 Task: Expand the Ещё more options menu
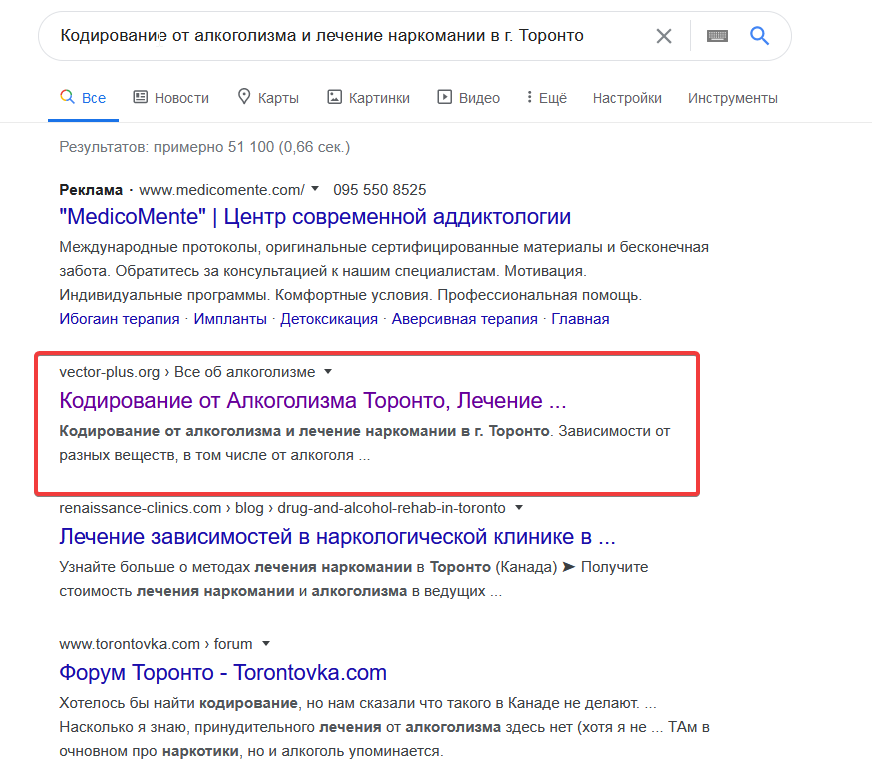pos(547,98)
